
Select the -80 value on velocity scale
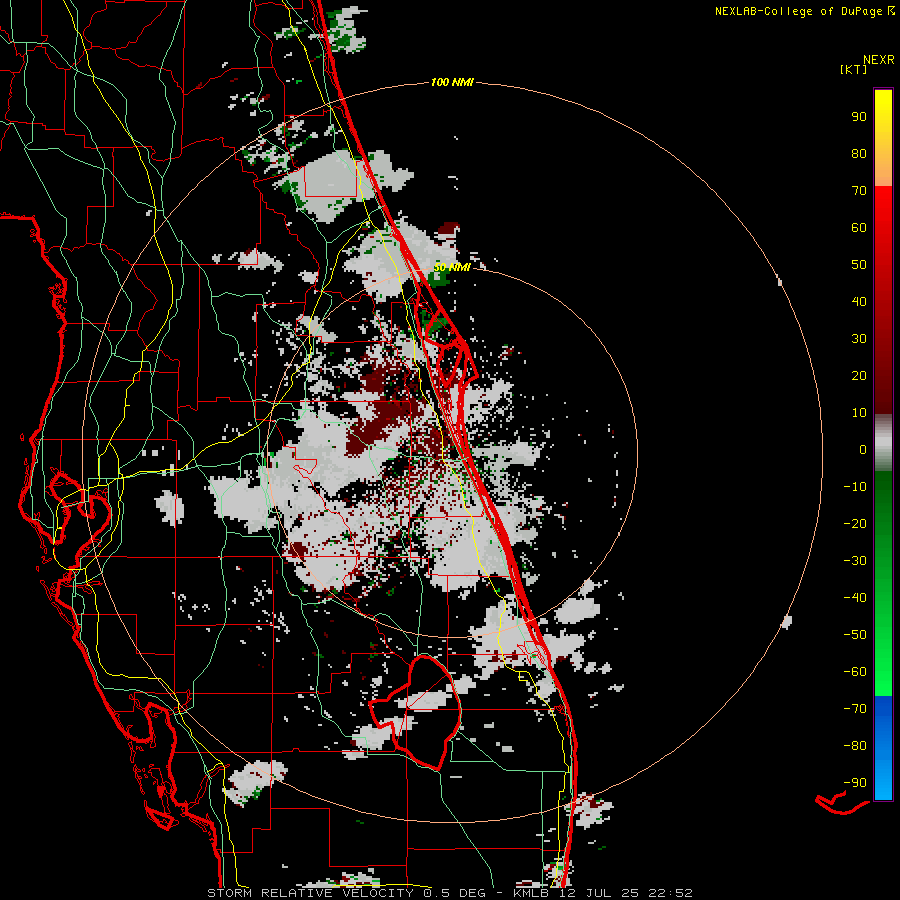[855, 746]
